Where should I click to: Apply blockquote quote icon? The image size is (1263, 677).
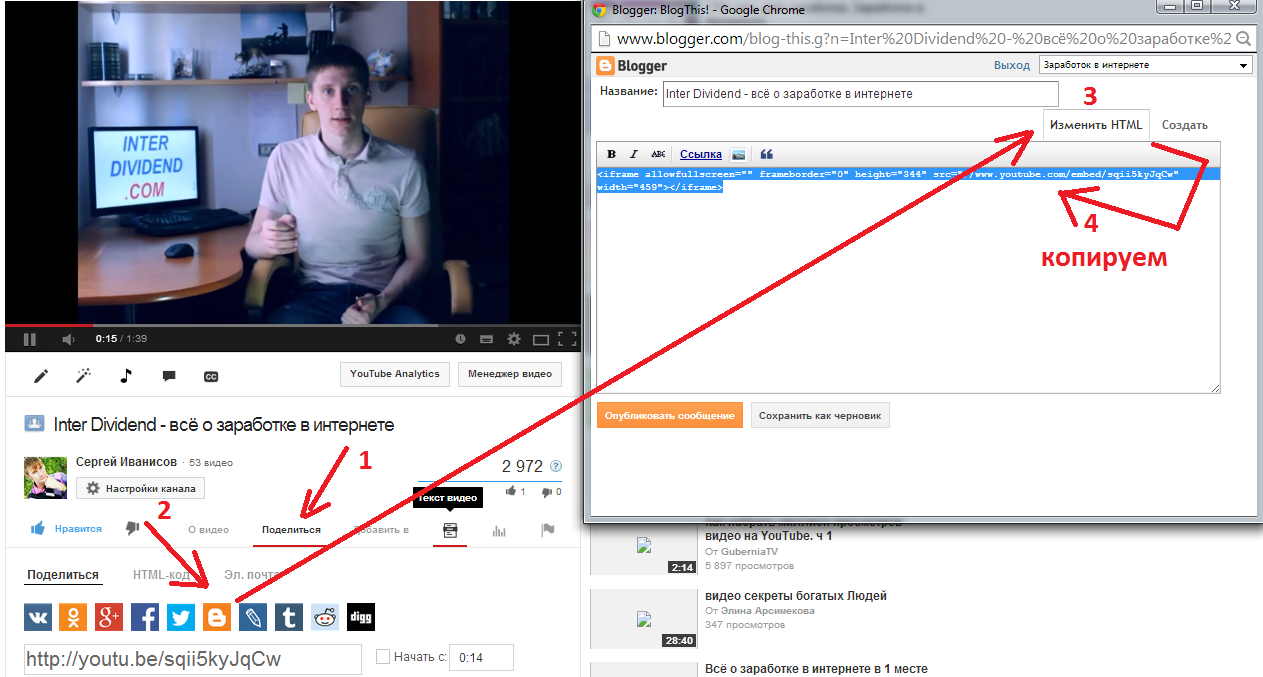[x=767, y=154]
